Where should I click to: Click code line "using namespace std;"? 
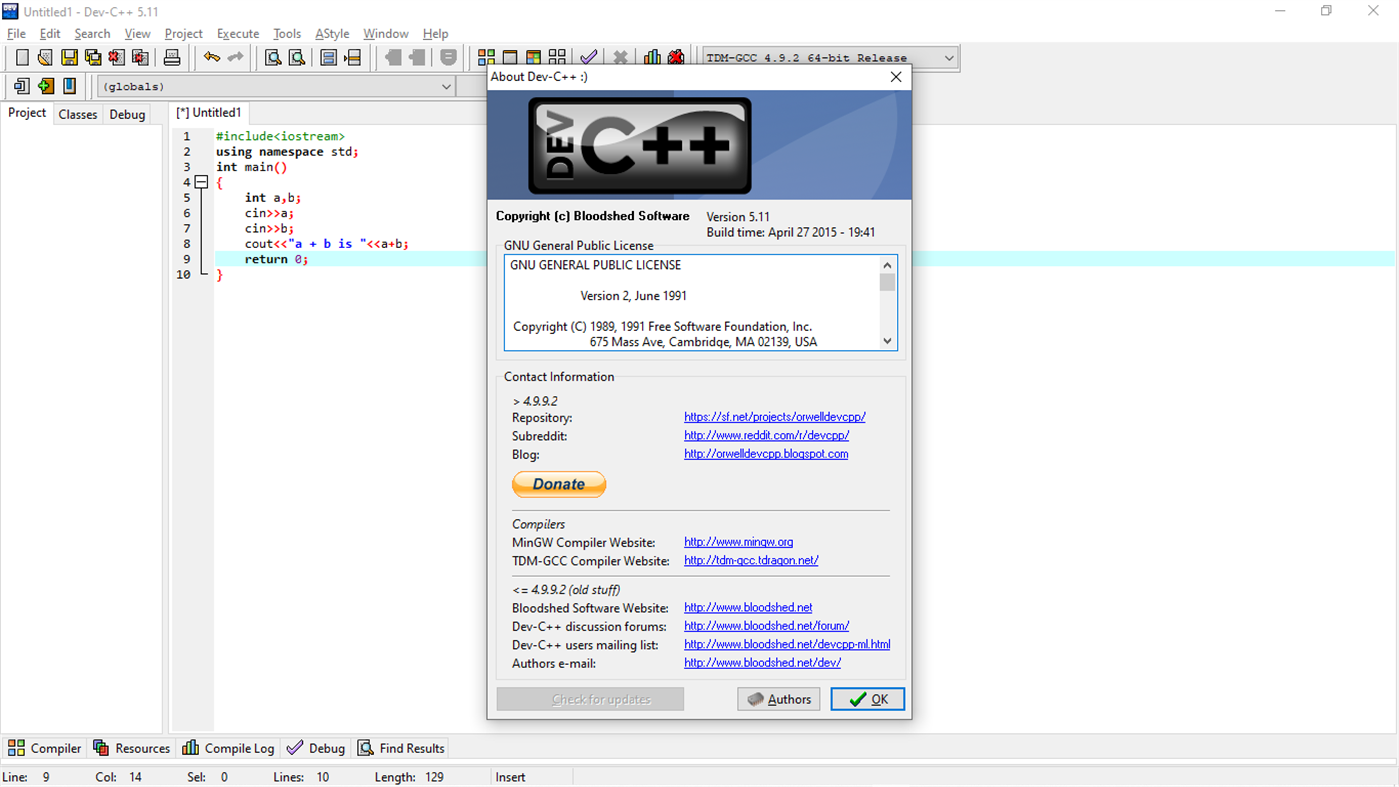coord(287,152)
